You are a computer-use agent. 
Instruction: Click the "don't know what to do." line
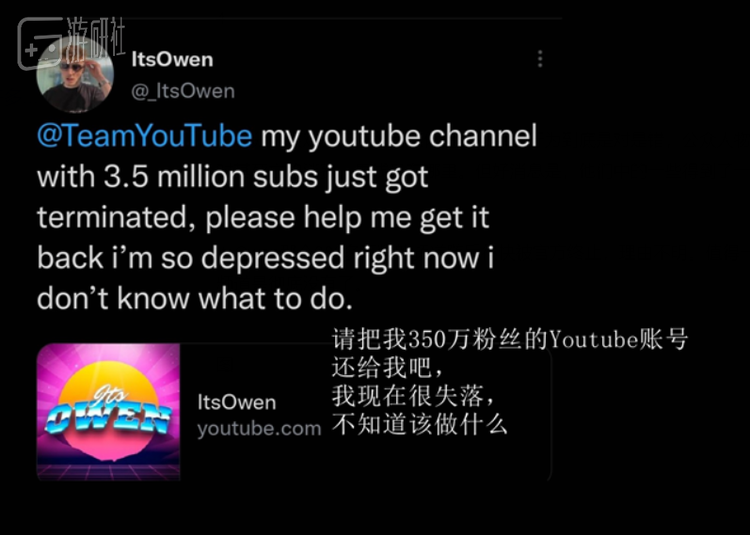[195, 299]
